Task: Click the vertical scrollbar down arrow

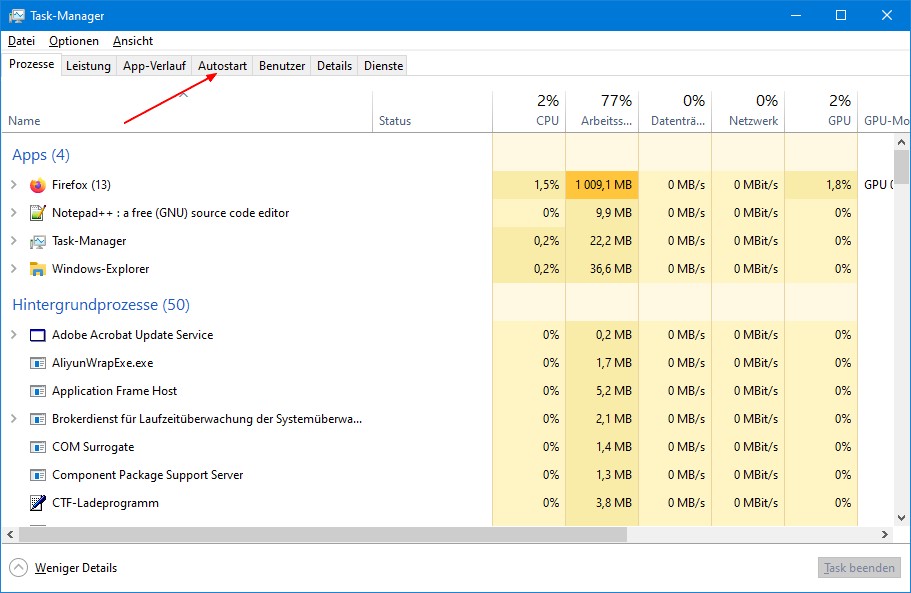Action: tap(901, 518)
